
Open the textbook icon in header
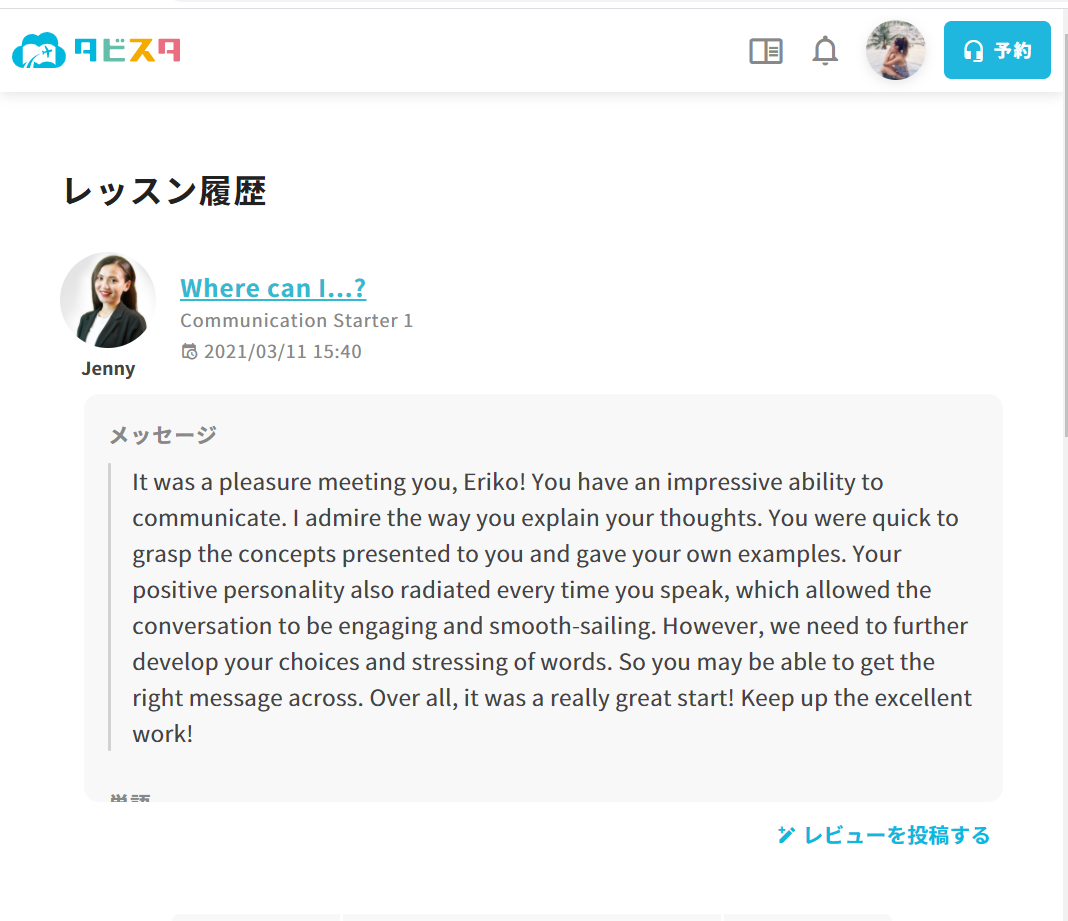(766, 51)
